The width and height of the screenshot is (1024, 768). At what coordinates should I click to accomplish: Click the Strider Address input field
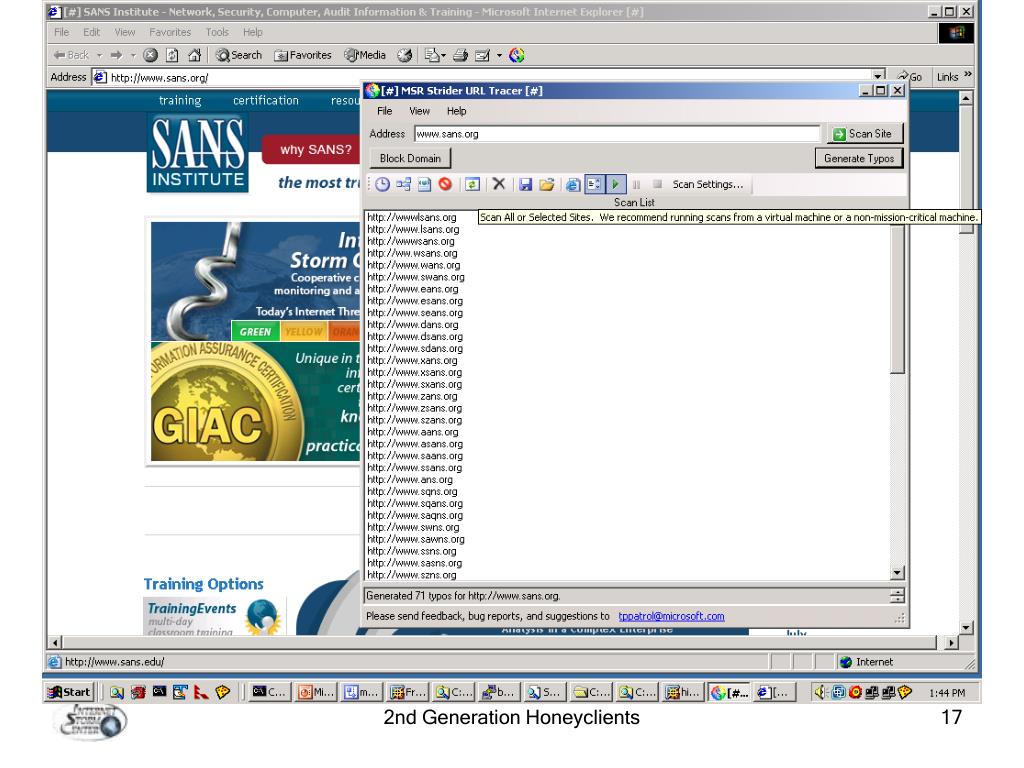[x=617, y=134]
